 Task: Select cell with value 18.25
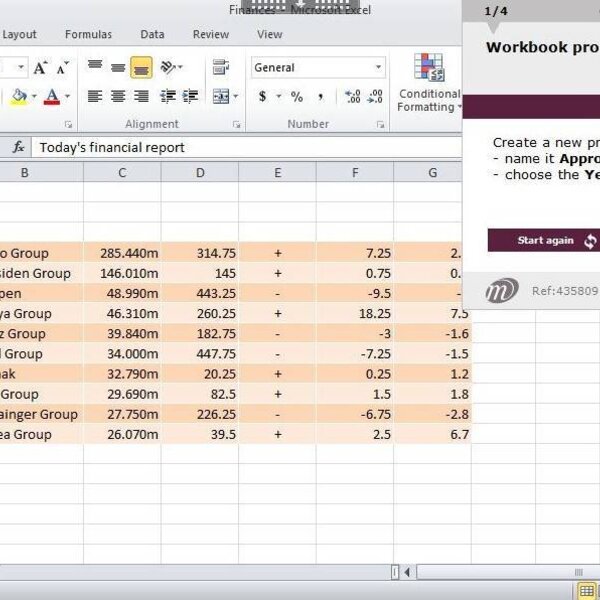pyautogui.click(x=355, y=313)
